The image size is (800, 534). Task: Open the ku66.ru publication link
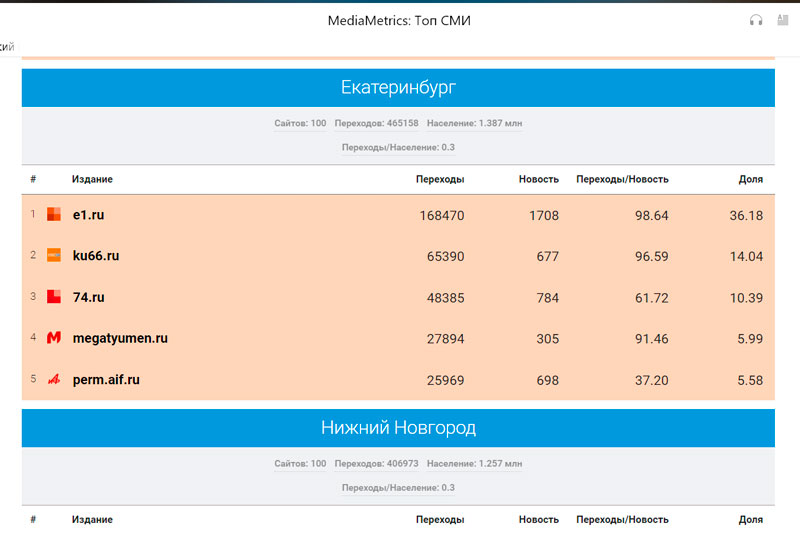coord(96,255)
